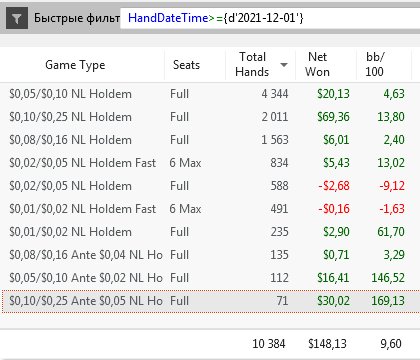Click the 9,60 overall bb/100 summary
This screenshot has width=420, height=360.
tap(391, 344)
